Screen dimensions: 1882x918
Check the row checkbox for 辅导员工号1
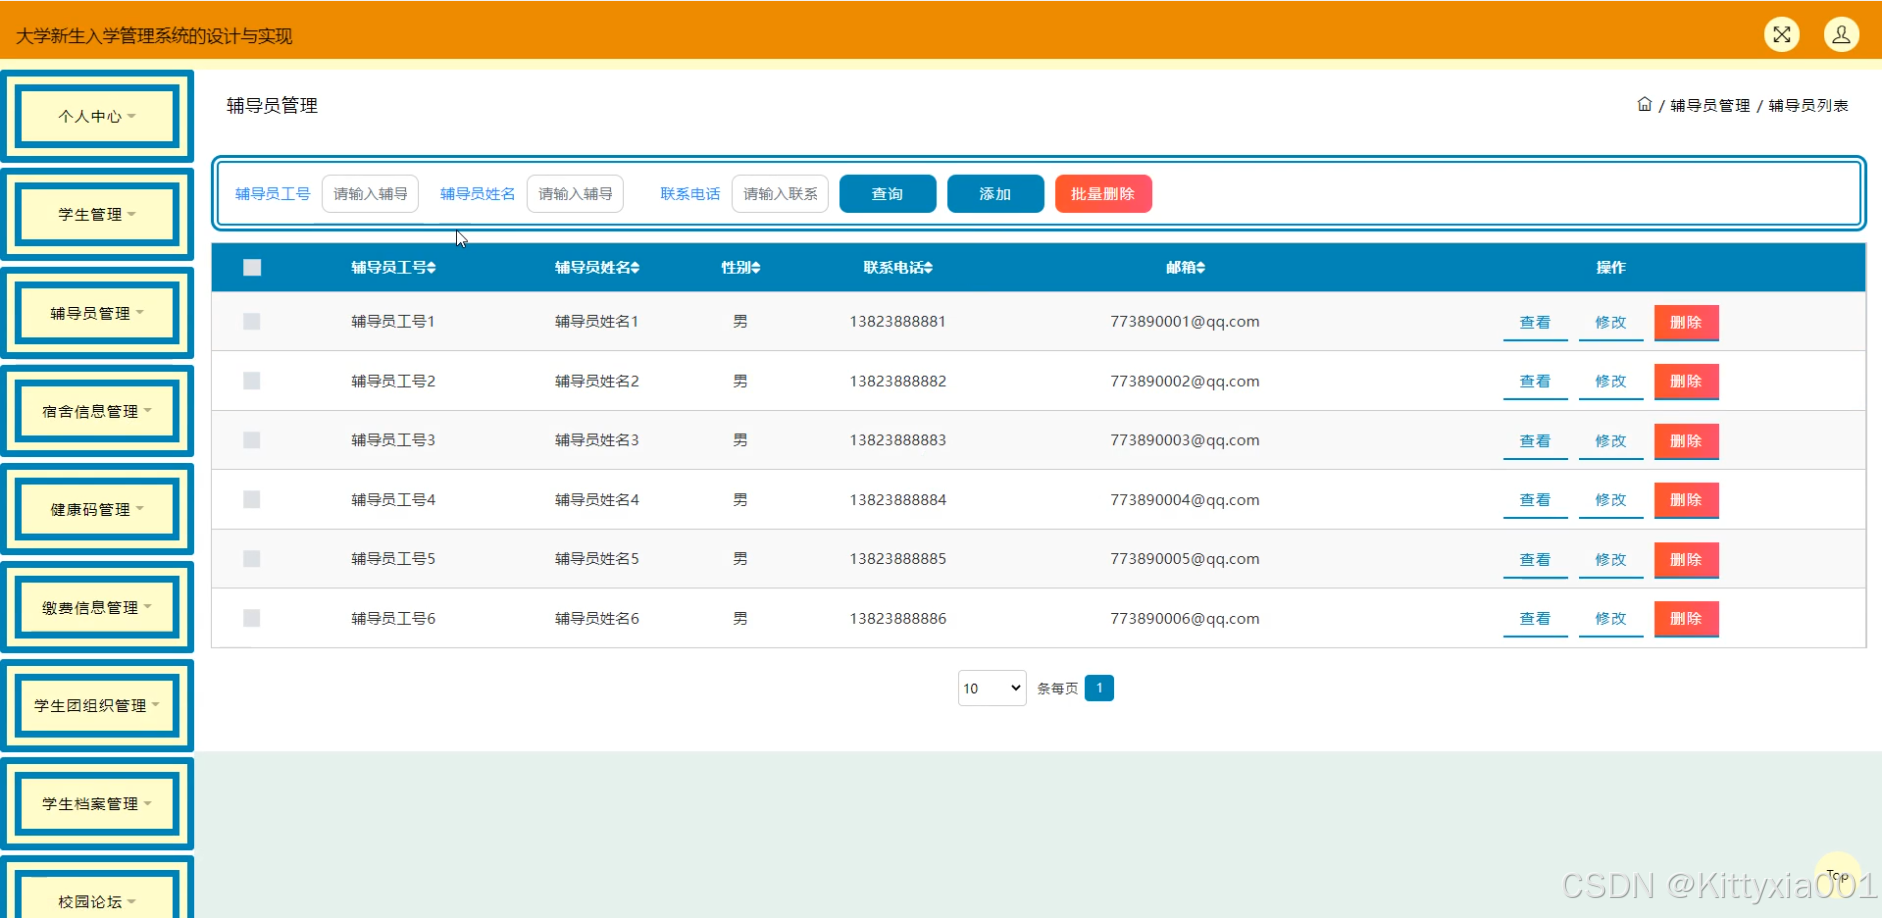252,321
